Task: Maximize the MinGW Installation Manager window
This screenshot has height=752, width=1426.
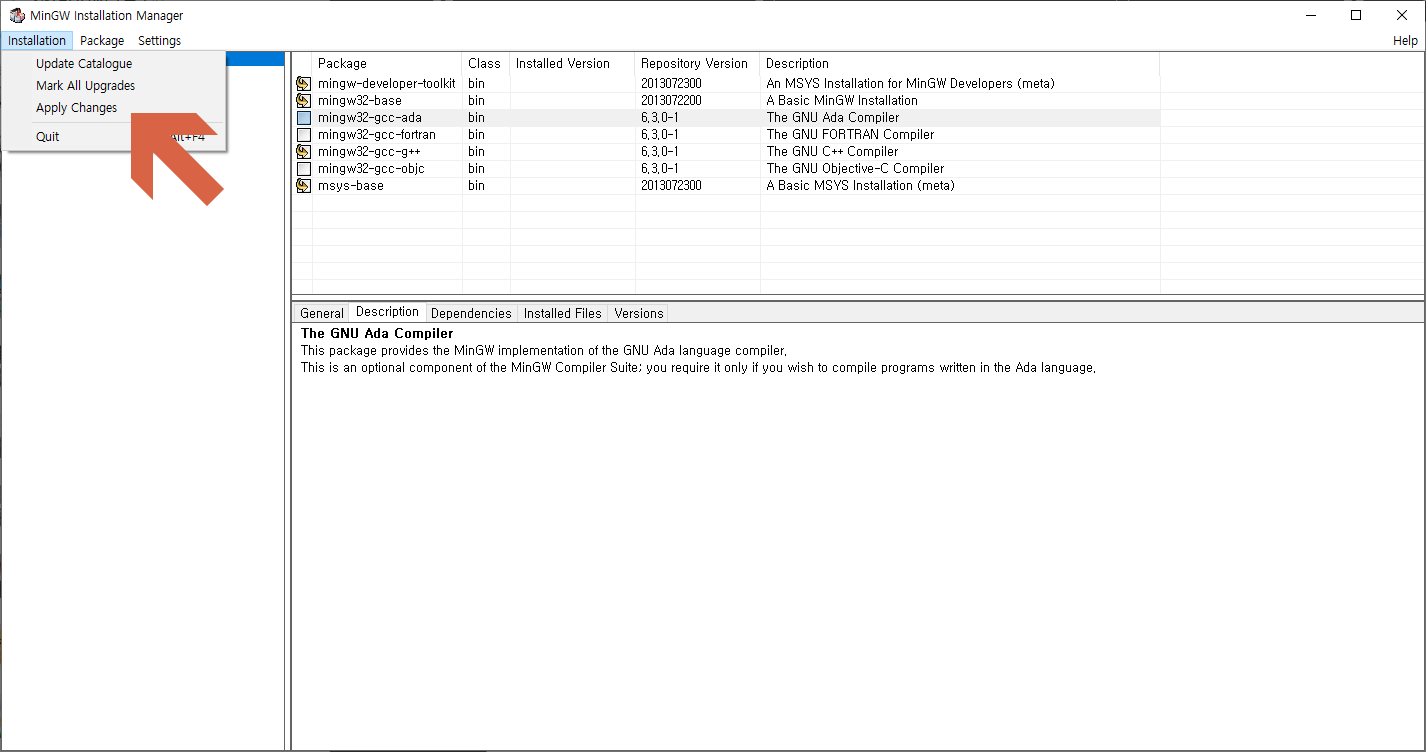Action: coord(1356,15)
